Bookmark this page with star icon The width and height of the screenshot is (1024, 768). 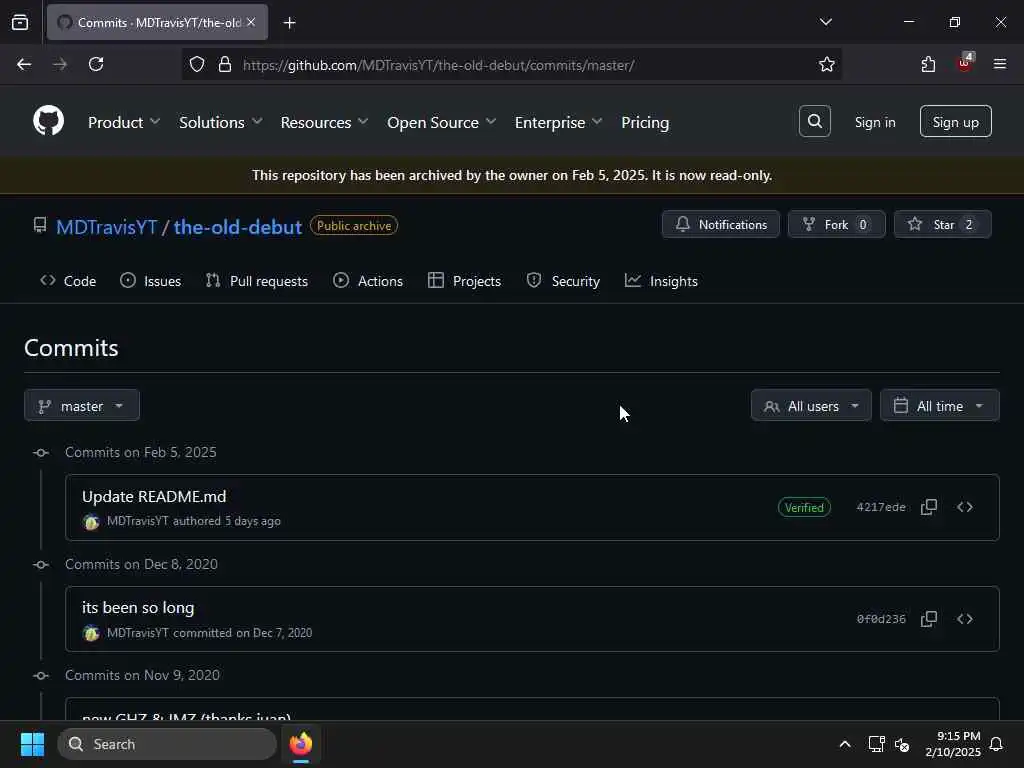[x=826, y=64]
